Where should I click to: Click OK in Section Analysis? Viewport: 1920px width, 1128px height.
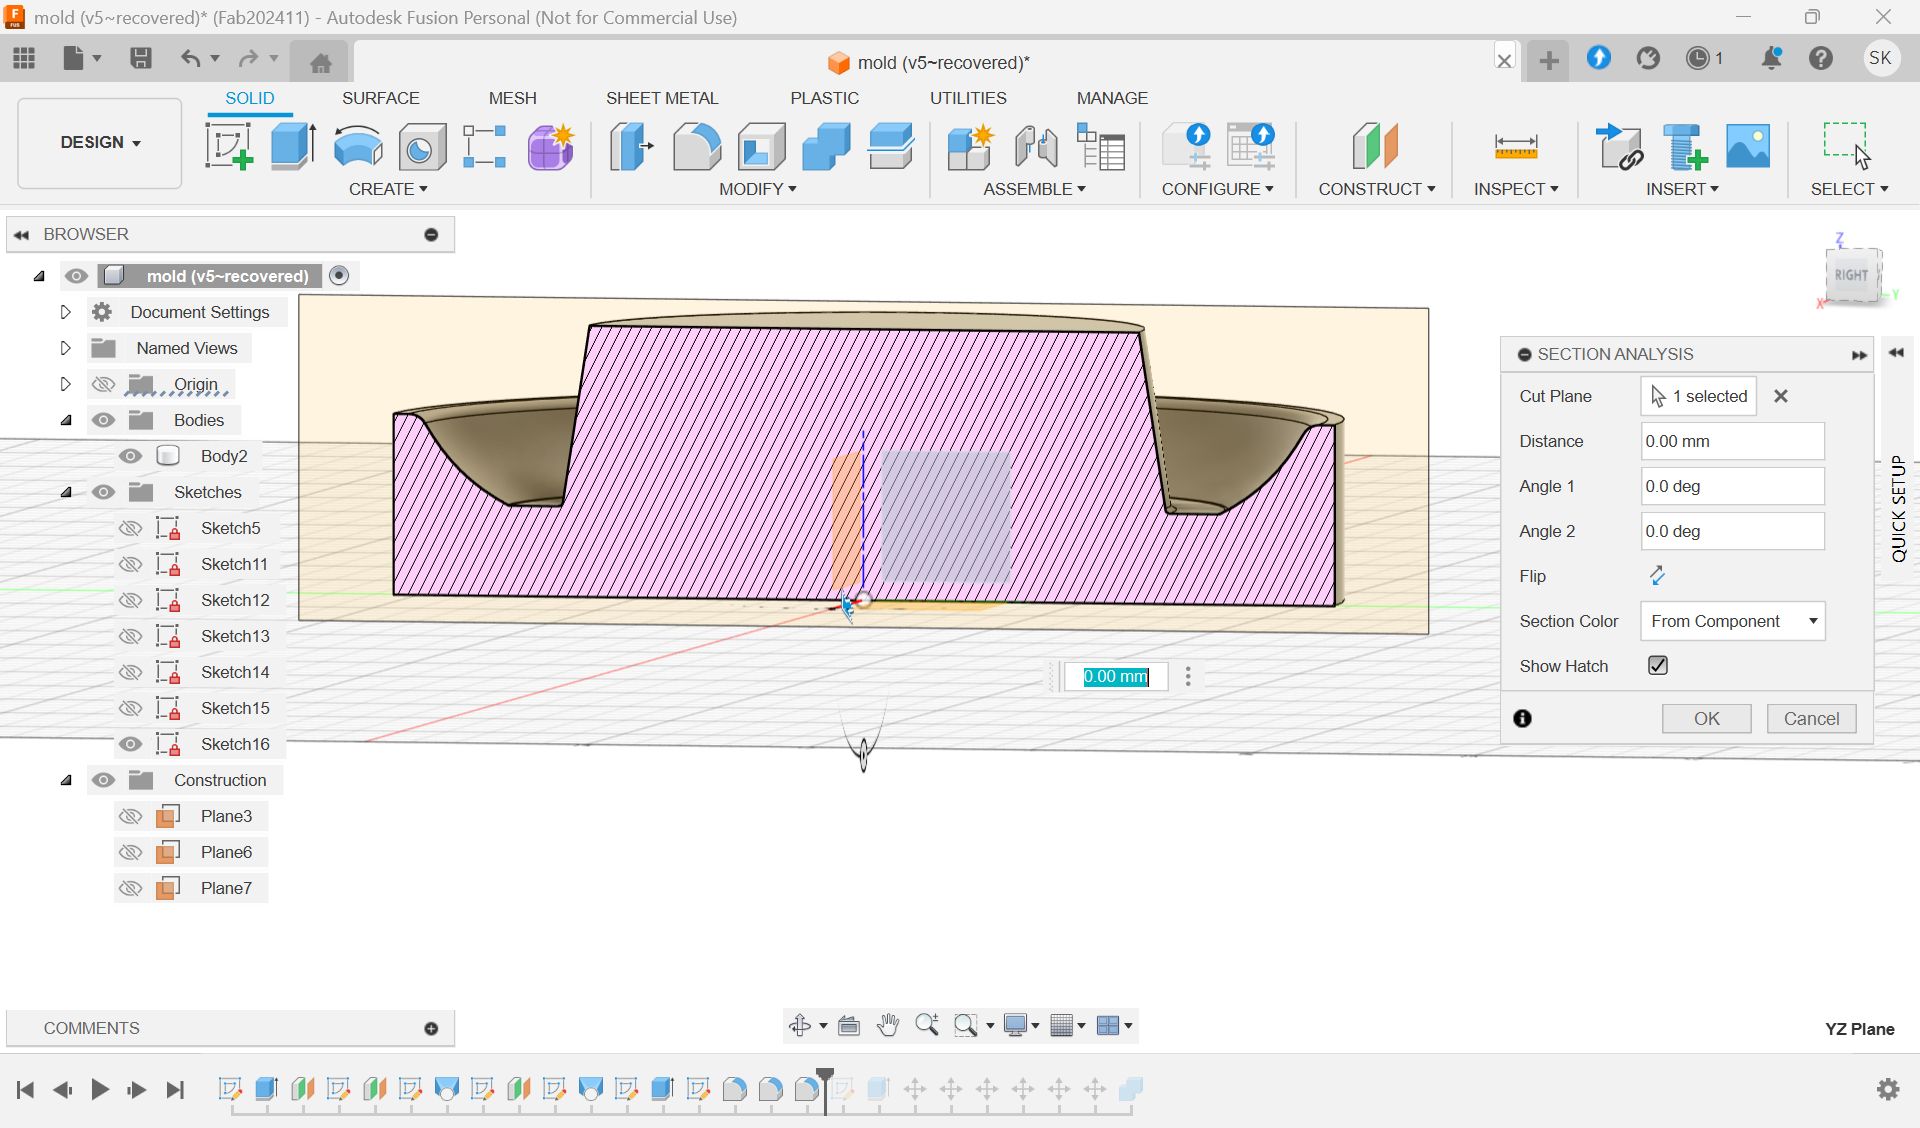pos(1706,718)
